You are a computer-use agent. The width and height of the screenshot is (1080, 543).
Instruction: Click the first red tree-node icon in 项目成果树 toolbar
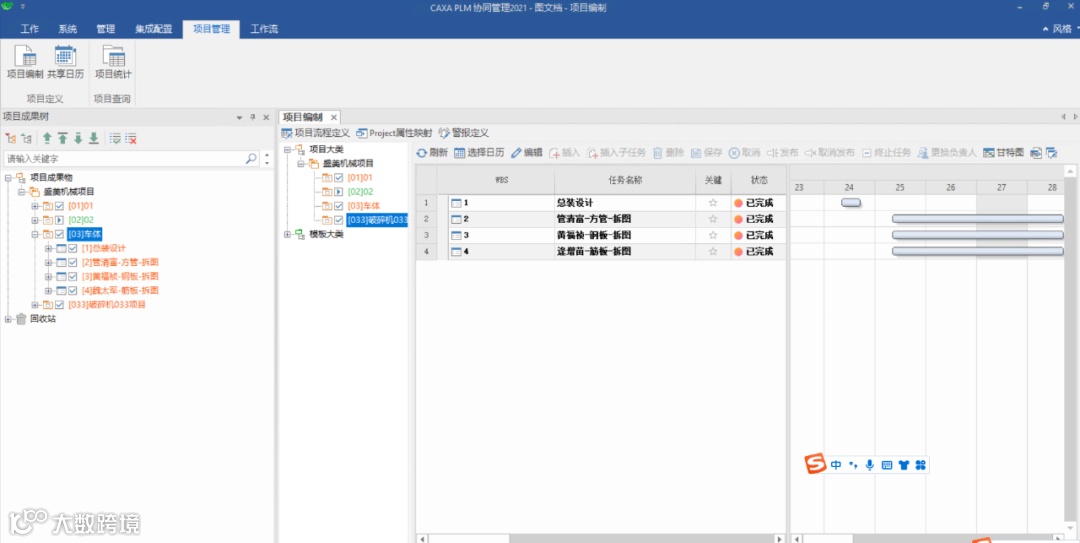10,139
